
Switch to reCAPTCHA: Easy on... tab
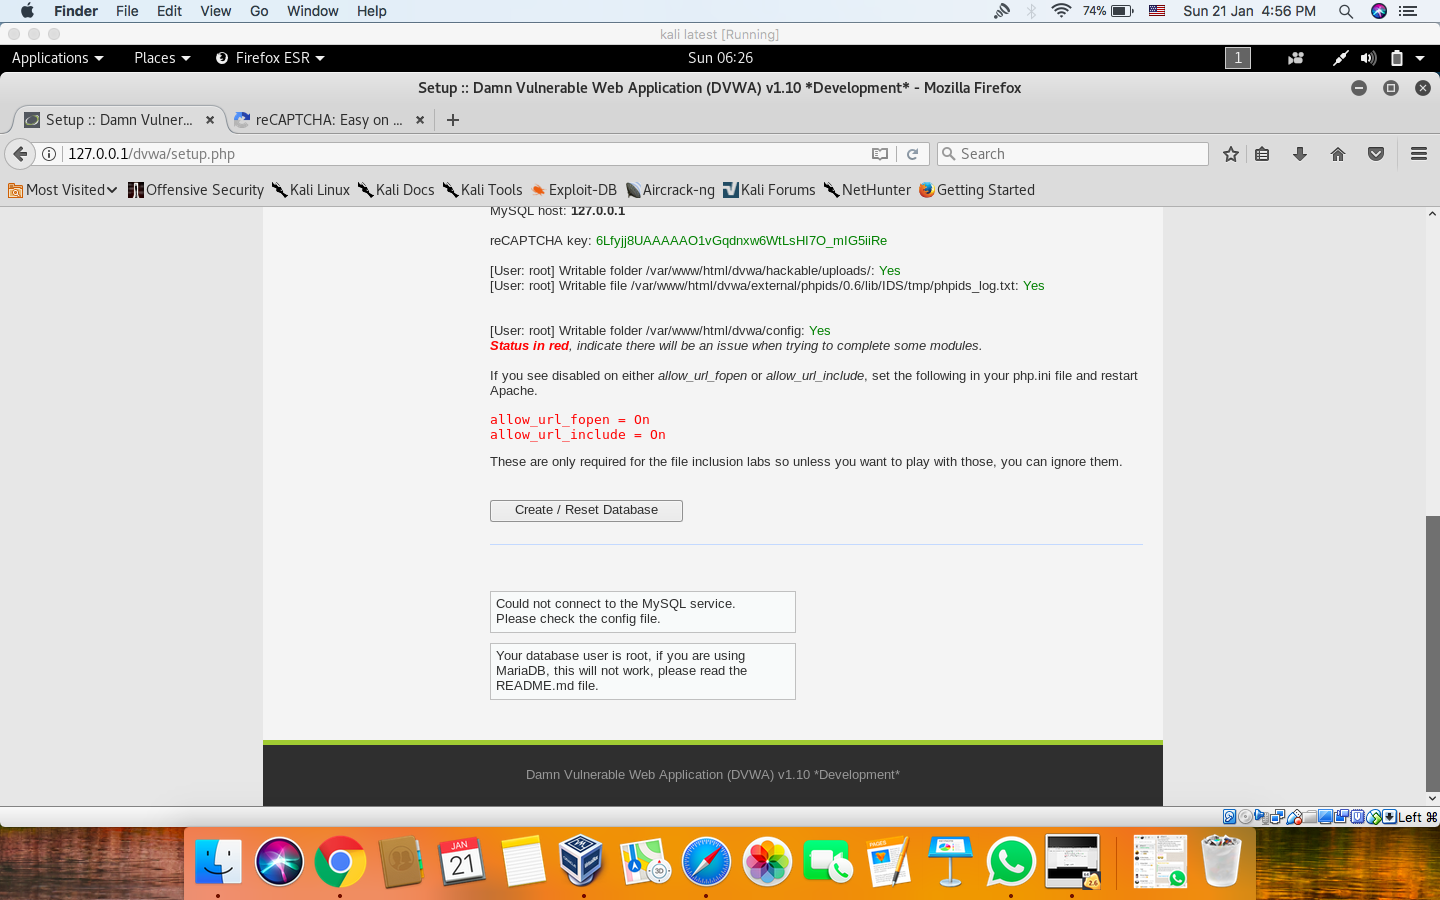pos(329,120)
